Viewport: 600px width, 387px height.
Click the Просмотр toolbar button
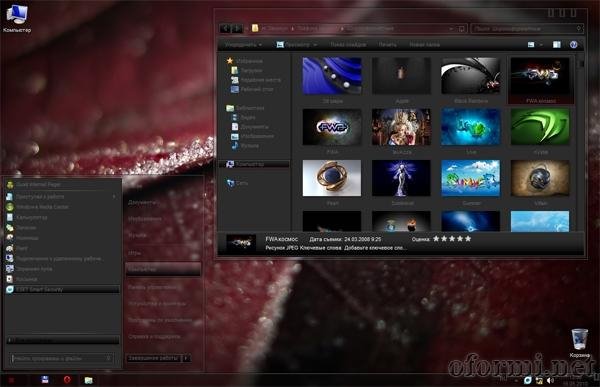293,45
